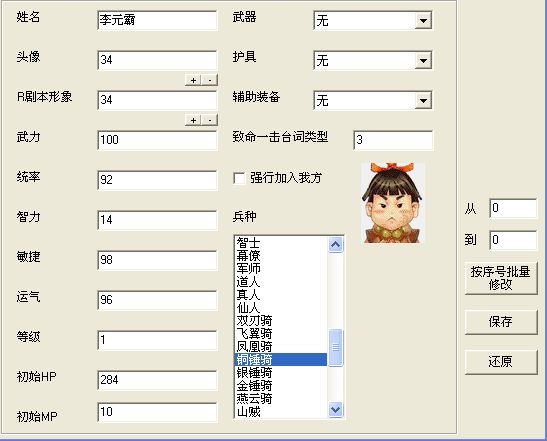Image resolution: width=547 pixels, height=441 pixels.
Task: Click the scroll-down arrow of 兵种 list
Action: click(x=336, y=409)
